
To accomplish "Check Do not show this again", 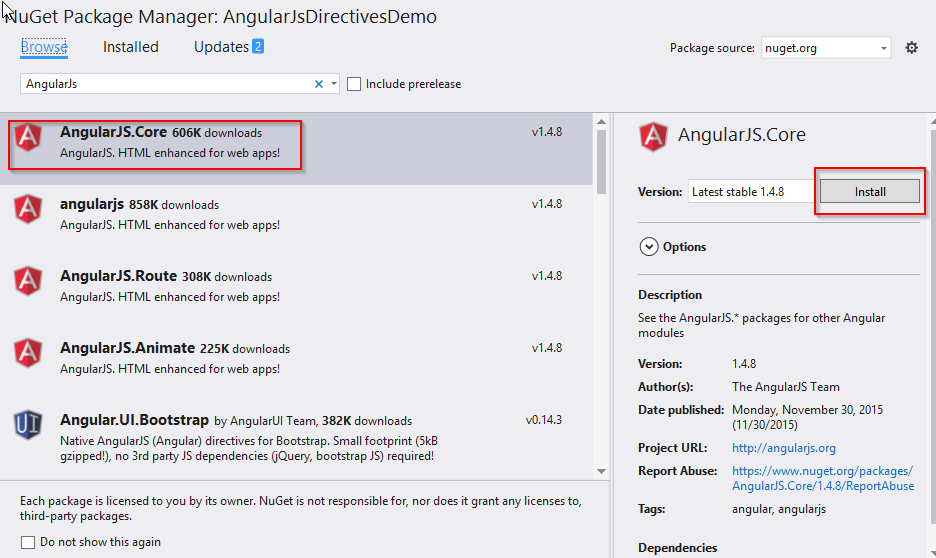I will [x=27, y=542].
